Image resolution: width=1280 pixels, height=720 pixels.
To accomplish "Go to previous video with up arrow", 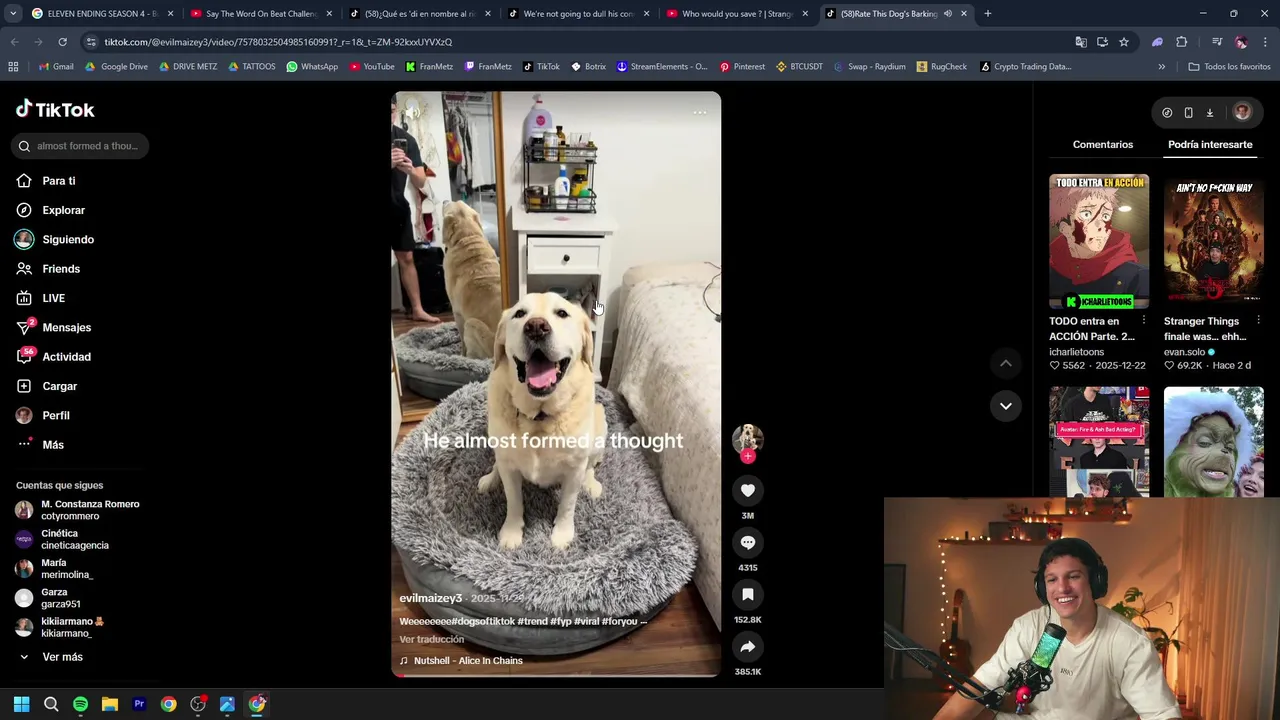I will click(x=1005, y=364).
